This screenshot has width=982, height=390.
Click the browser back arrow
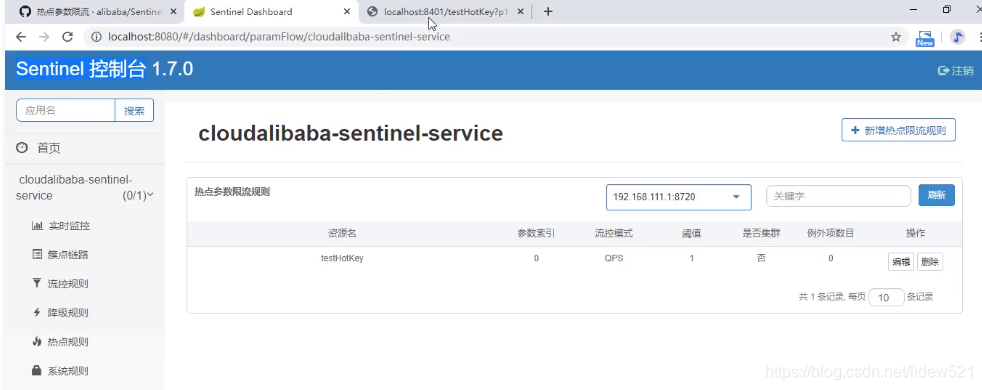[x=21, y=37]
